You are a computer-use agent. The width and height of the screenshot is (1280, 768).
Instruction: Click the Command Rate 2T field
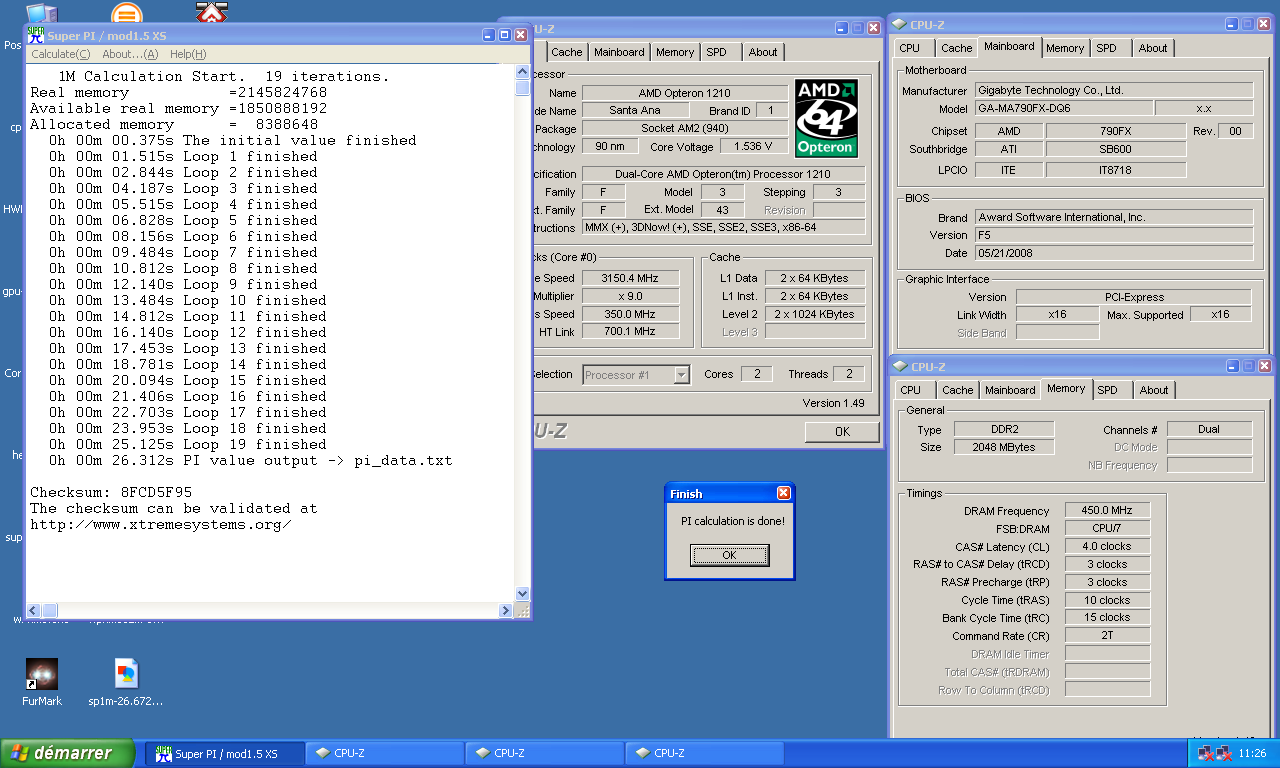(x=1107, y=636)
